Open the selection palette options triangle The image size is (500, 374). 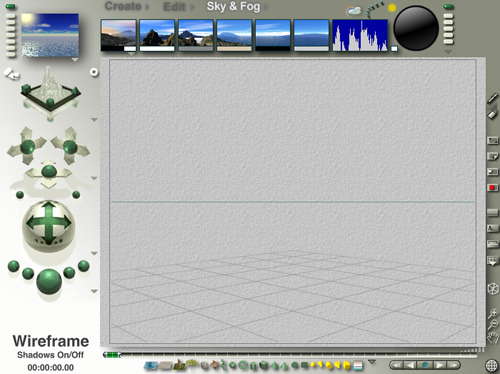point(372,362)
